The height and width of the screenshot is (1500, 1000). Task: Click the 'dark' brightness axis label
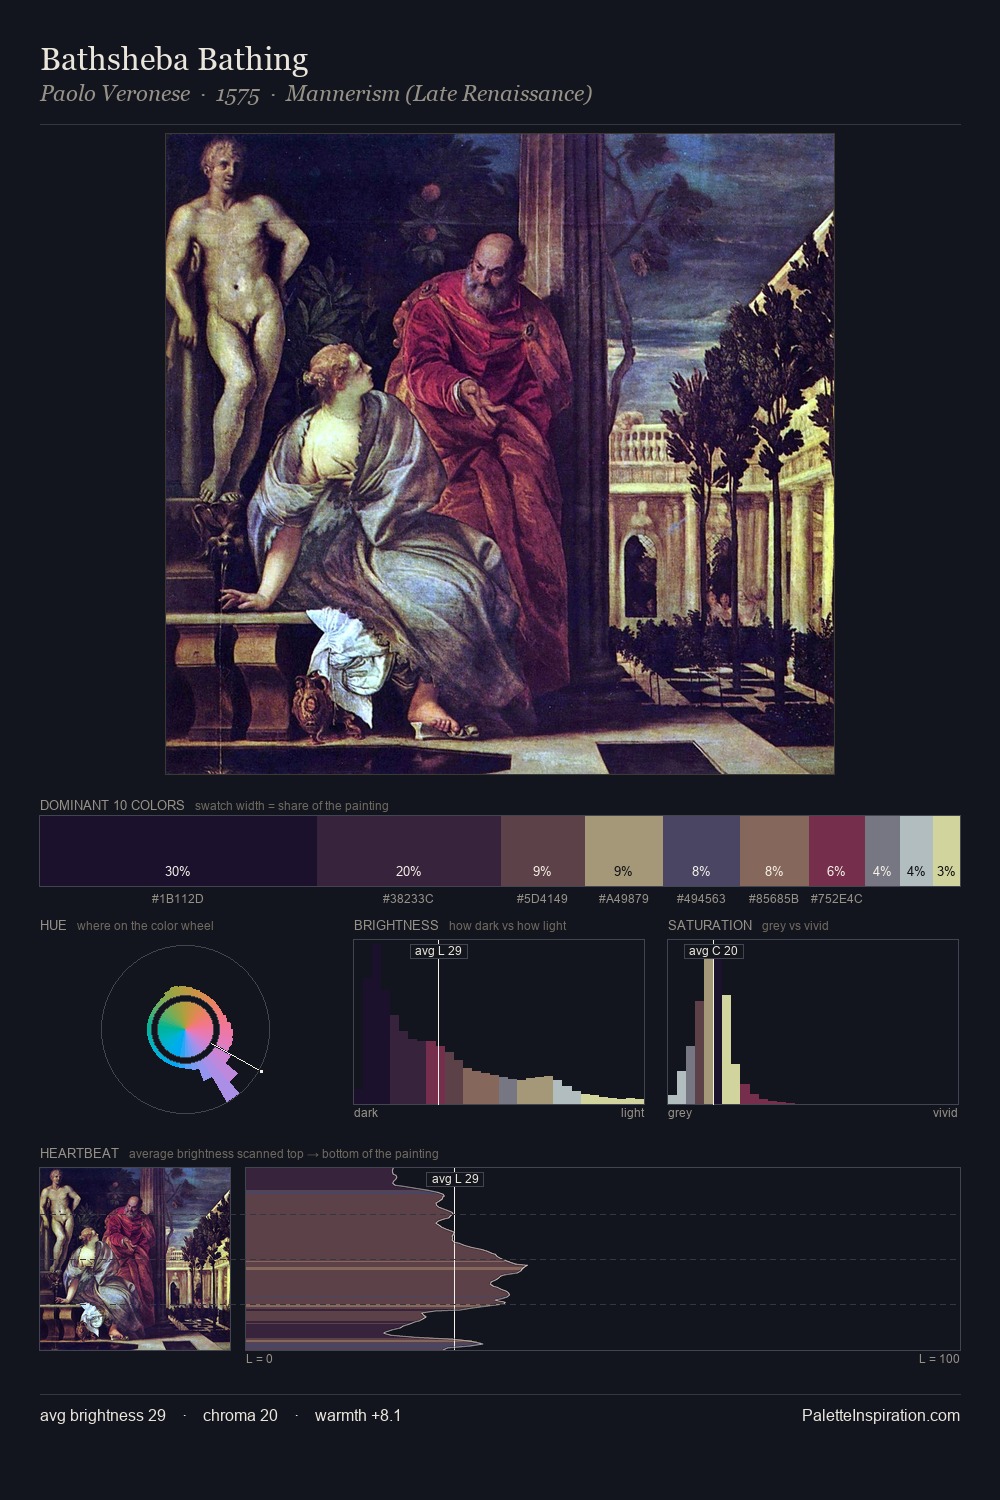366,1113
